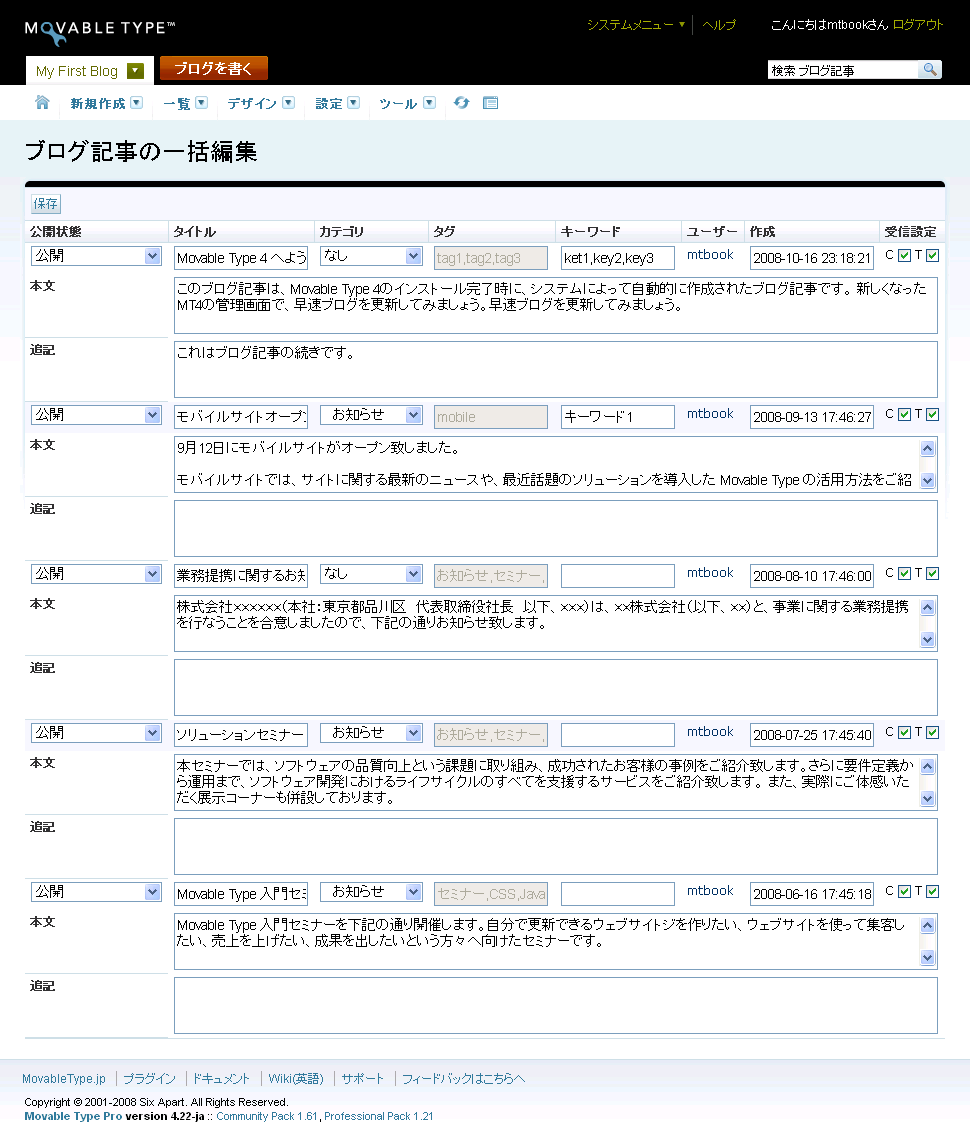Toggle comments checkbox C for 2008-07-25 entry
This screenshot has width=970, height=1142.
click(x=904, y=733)
